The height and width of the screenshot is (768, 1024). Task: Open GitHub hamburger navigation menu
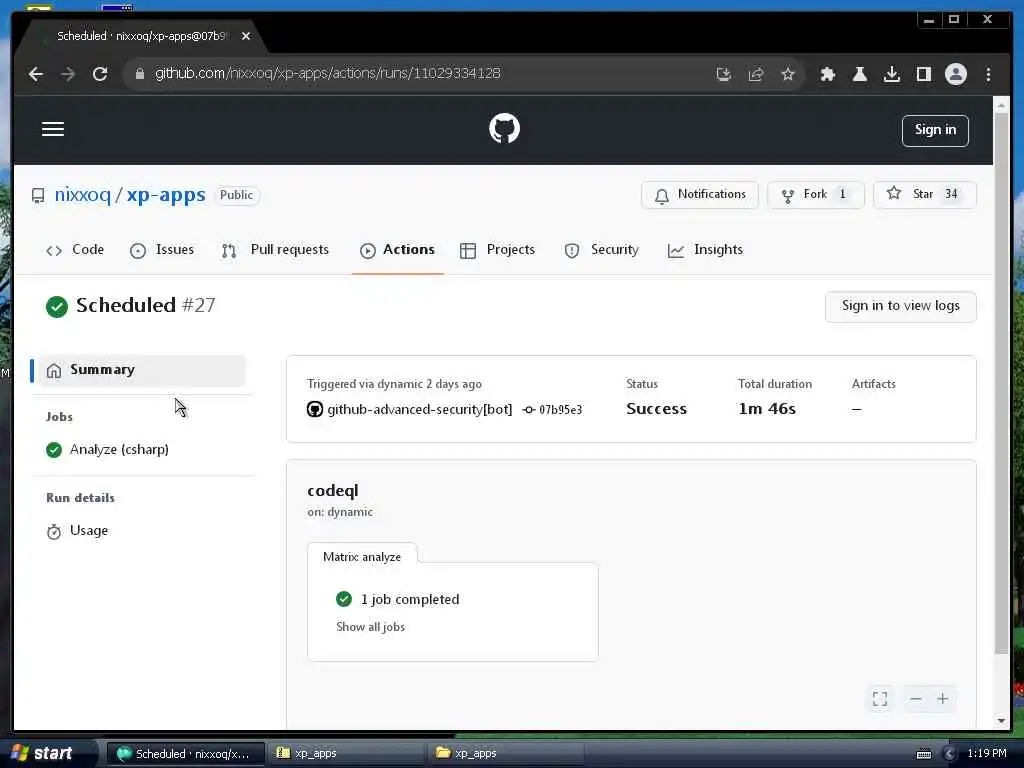pyautogui.click(x=53, y=129)
